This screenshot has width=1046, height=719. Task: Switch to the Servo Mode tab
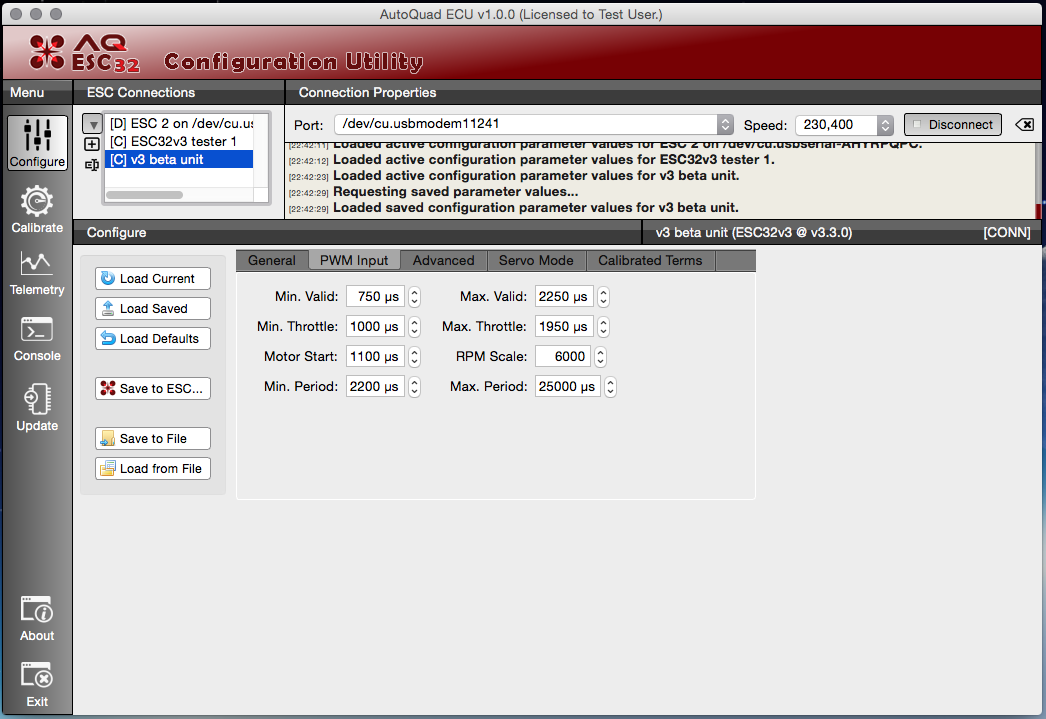(x=536, y=261)
